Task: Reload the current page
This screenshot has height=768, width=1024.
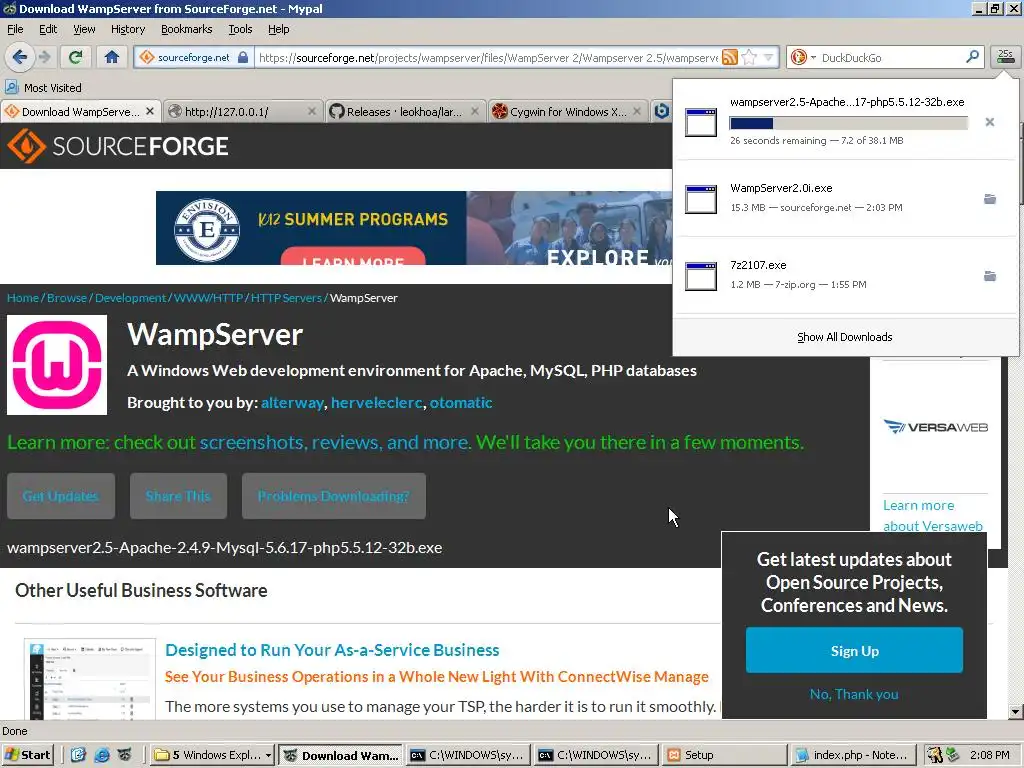Action: [76, 57]
